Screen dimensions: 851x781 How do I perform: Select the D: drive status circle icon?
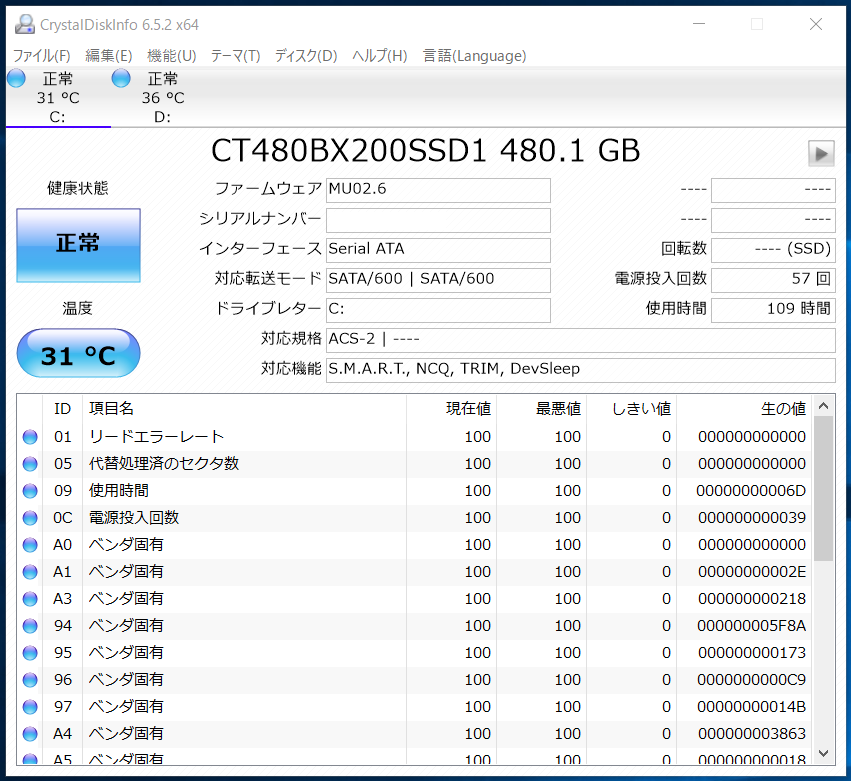(x=121, y=79)
